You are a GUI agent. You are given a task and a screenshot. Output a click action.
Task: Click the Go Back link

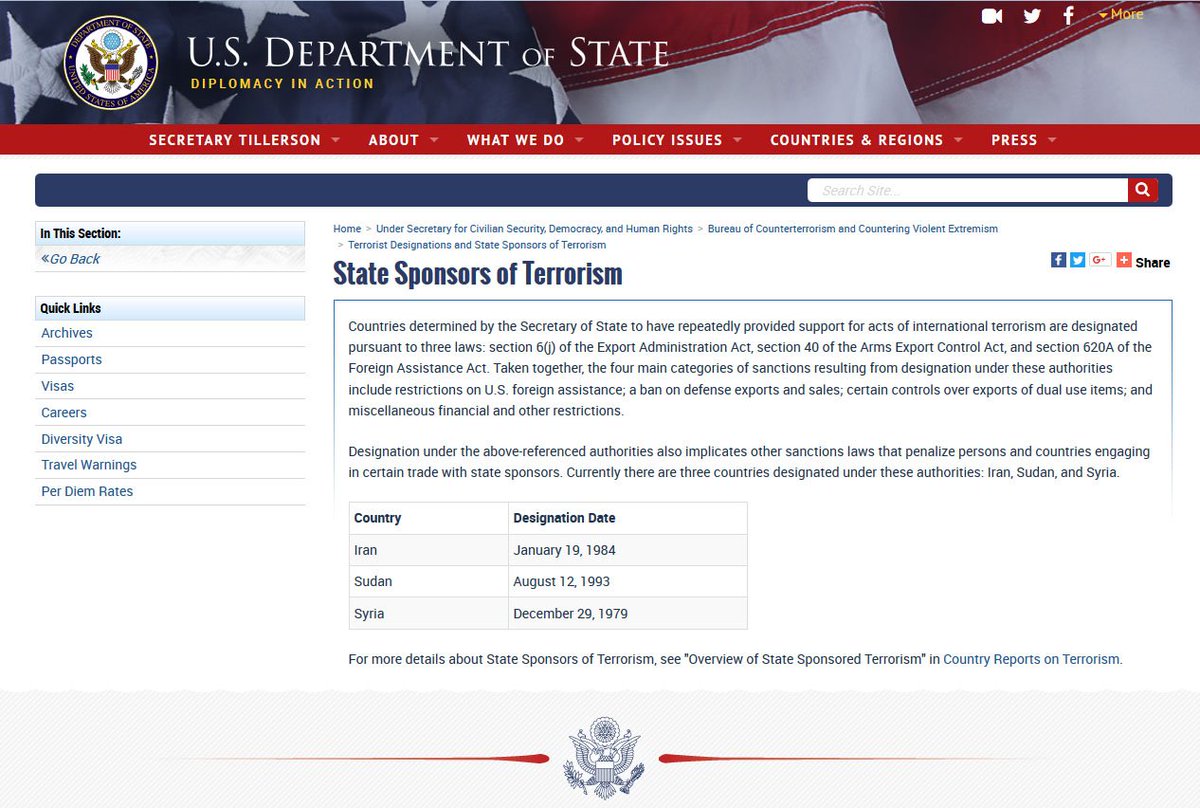70,259
